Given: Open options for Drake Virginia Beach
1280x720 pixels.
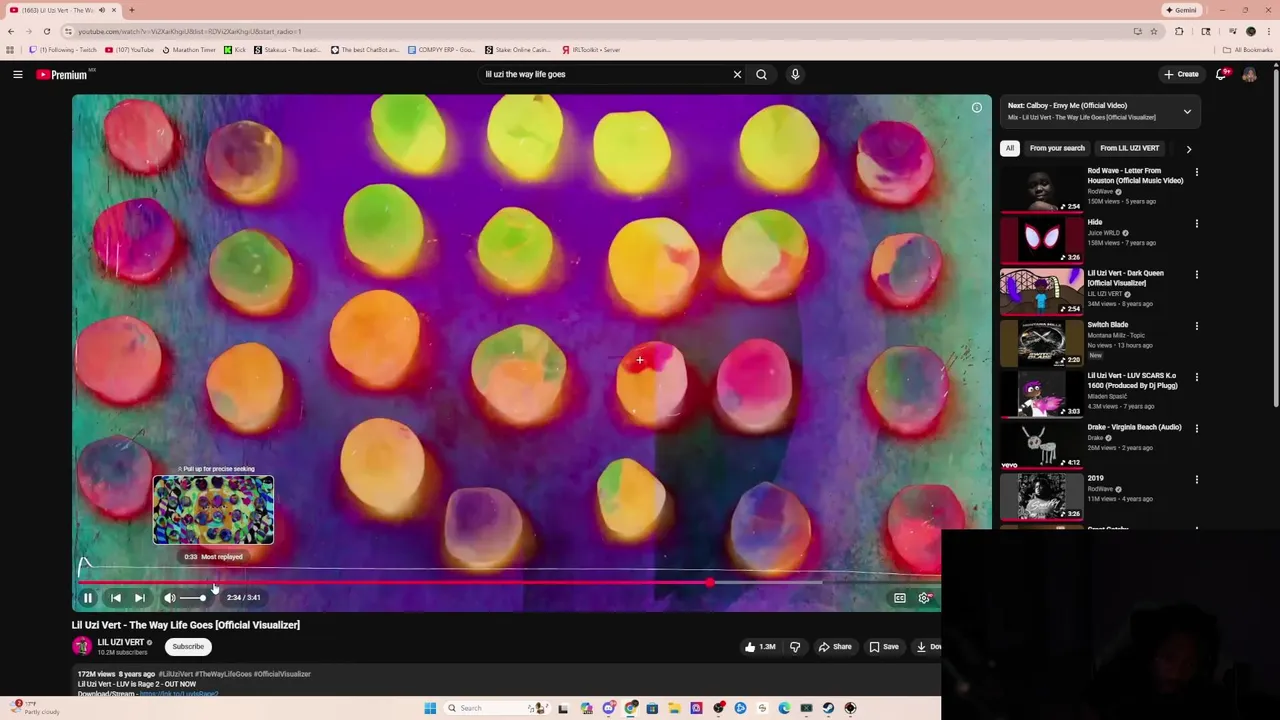Looking at the screenshot, I should tap(1196, 428).
